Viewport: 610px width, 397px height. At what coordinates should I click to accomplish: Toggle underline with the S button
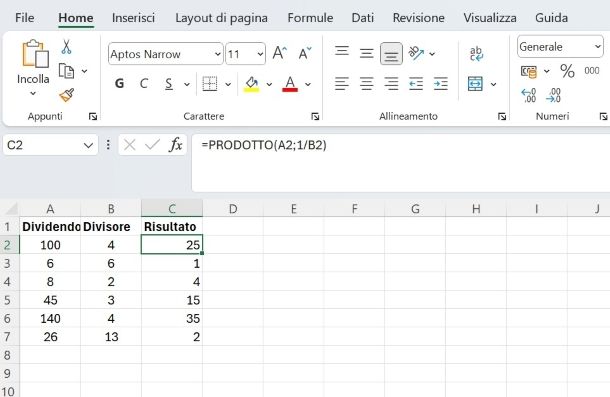[x=168, y=83]
